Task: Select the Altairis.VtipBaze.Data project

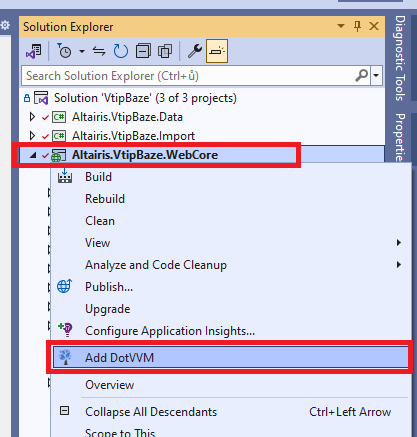Action: click(127, 117)
